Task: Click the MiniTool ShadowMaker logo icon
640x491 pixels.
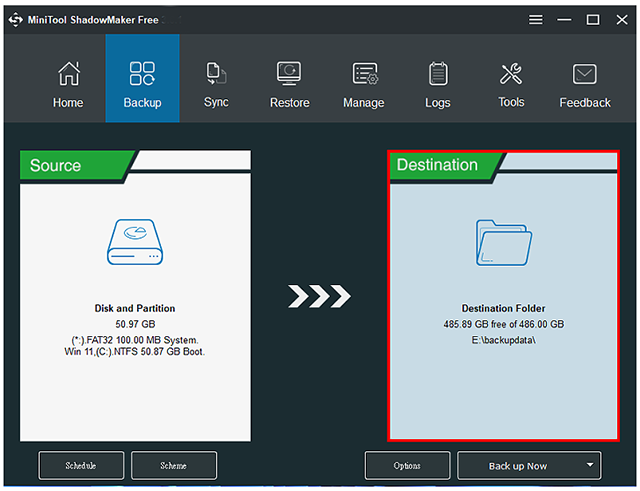Action: pyautogui.click(x=16, y=19)
